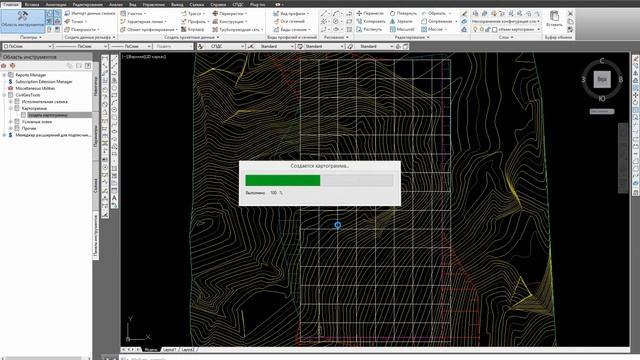640x360 pixels.
Task: Select Miscellaneous Utilities in tree
Action: [x=35, y=88]
